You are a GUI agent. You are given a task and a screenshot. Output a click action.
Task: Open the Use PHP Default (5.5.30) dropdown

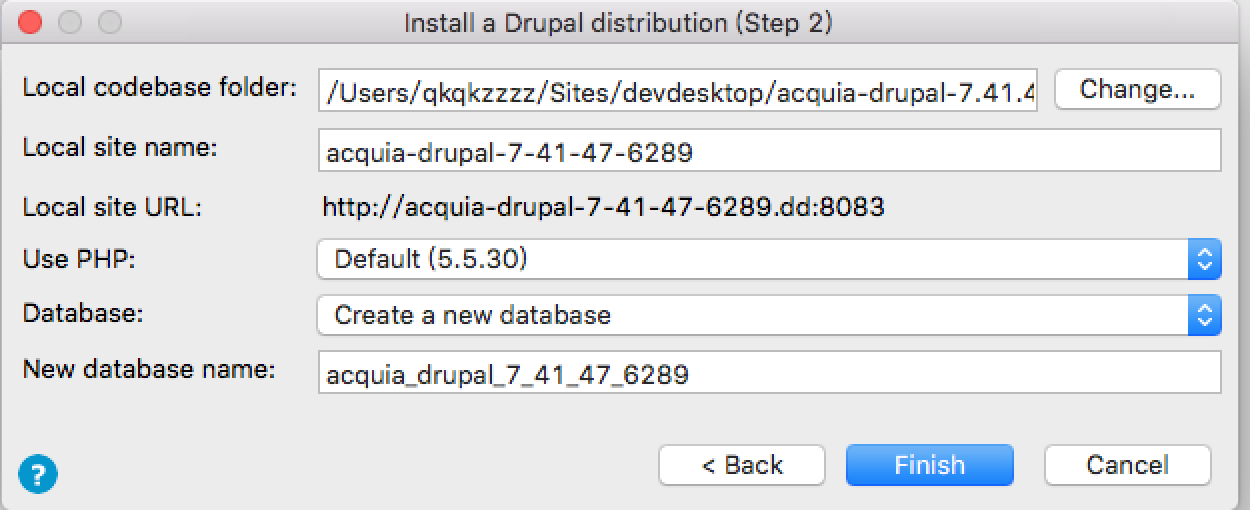pos(769,260)
